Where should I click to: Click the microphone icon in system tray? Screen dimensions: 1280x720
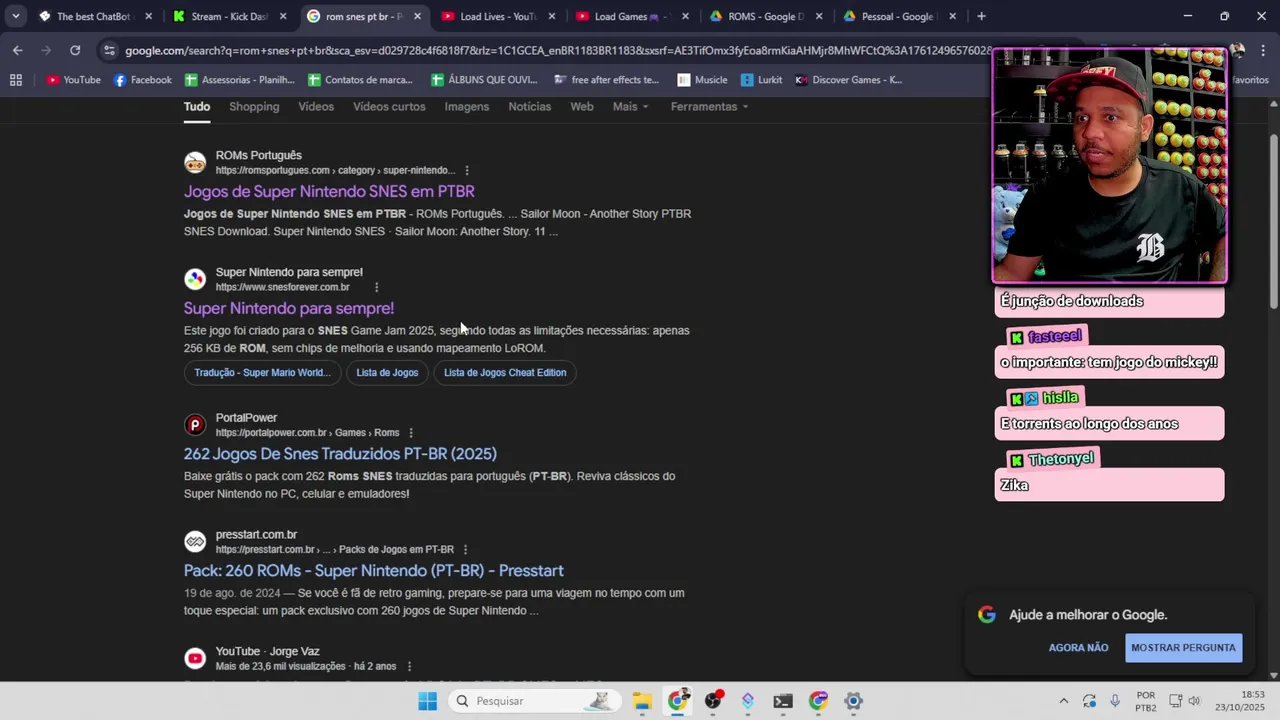click(1115, 701)
